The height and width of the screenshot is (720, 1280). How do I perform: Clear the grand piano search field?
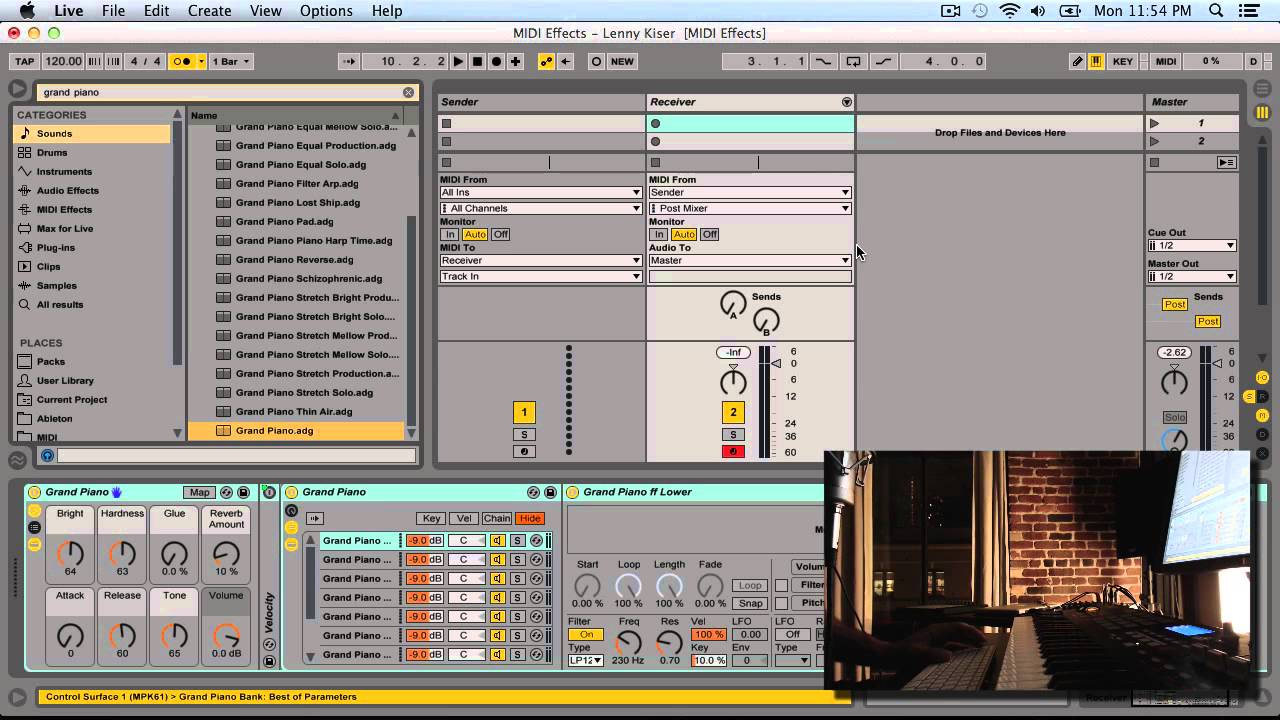pyautogui.click(x=408, y=92)
